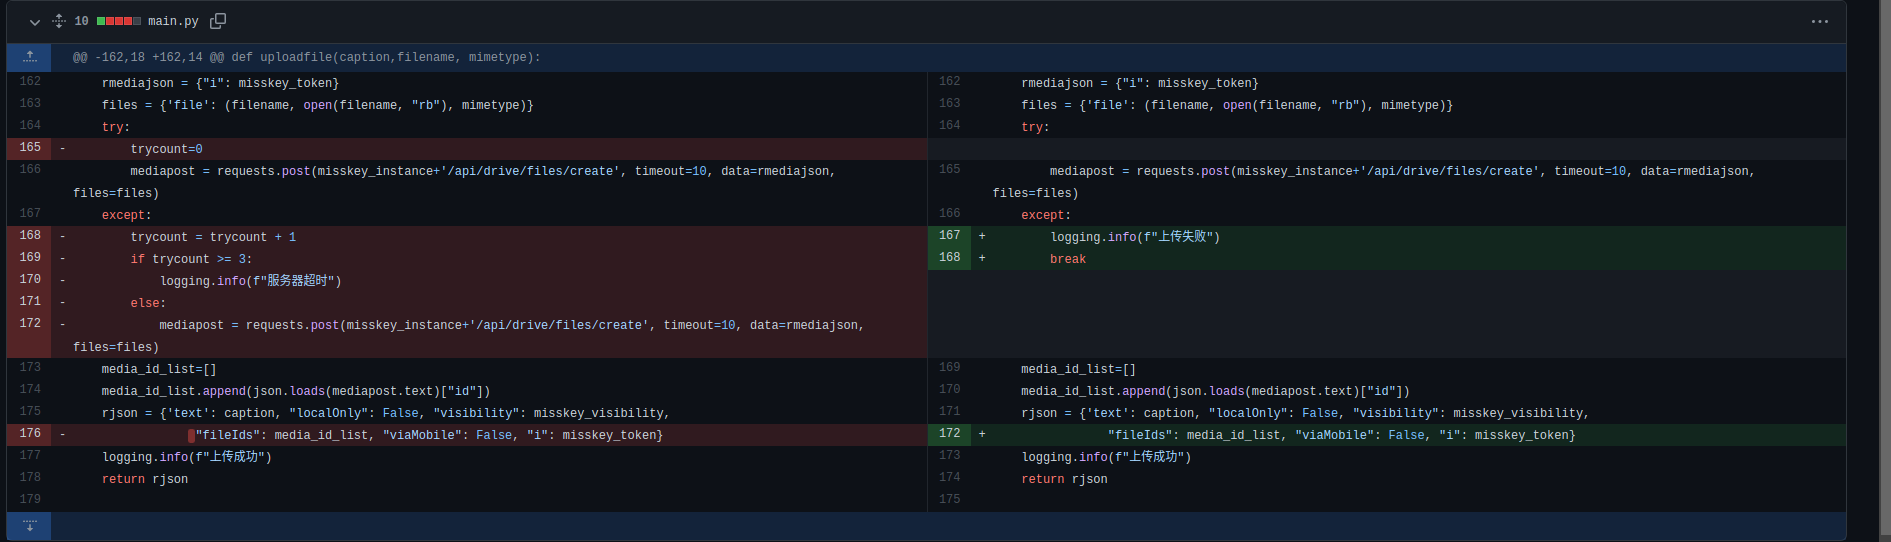Image resolution: width=1891 pixels, height=542 pixels.
Task: Open the main.py file link
Action: tap(173, 21)
